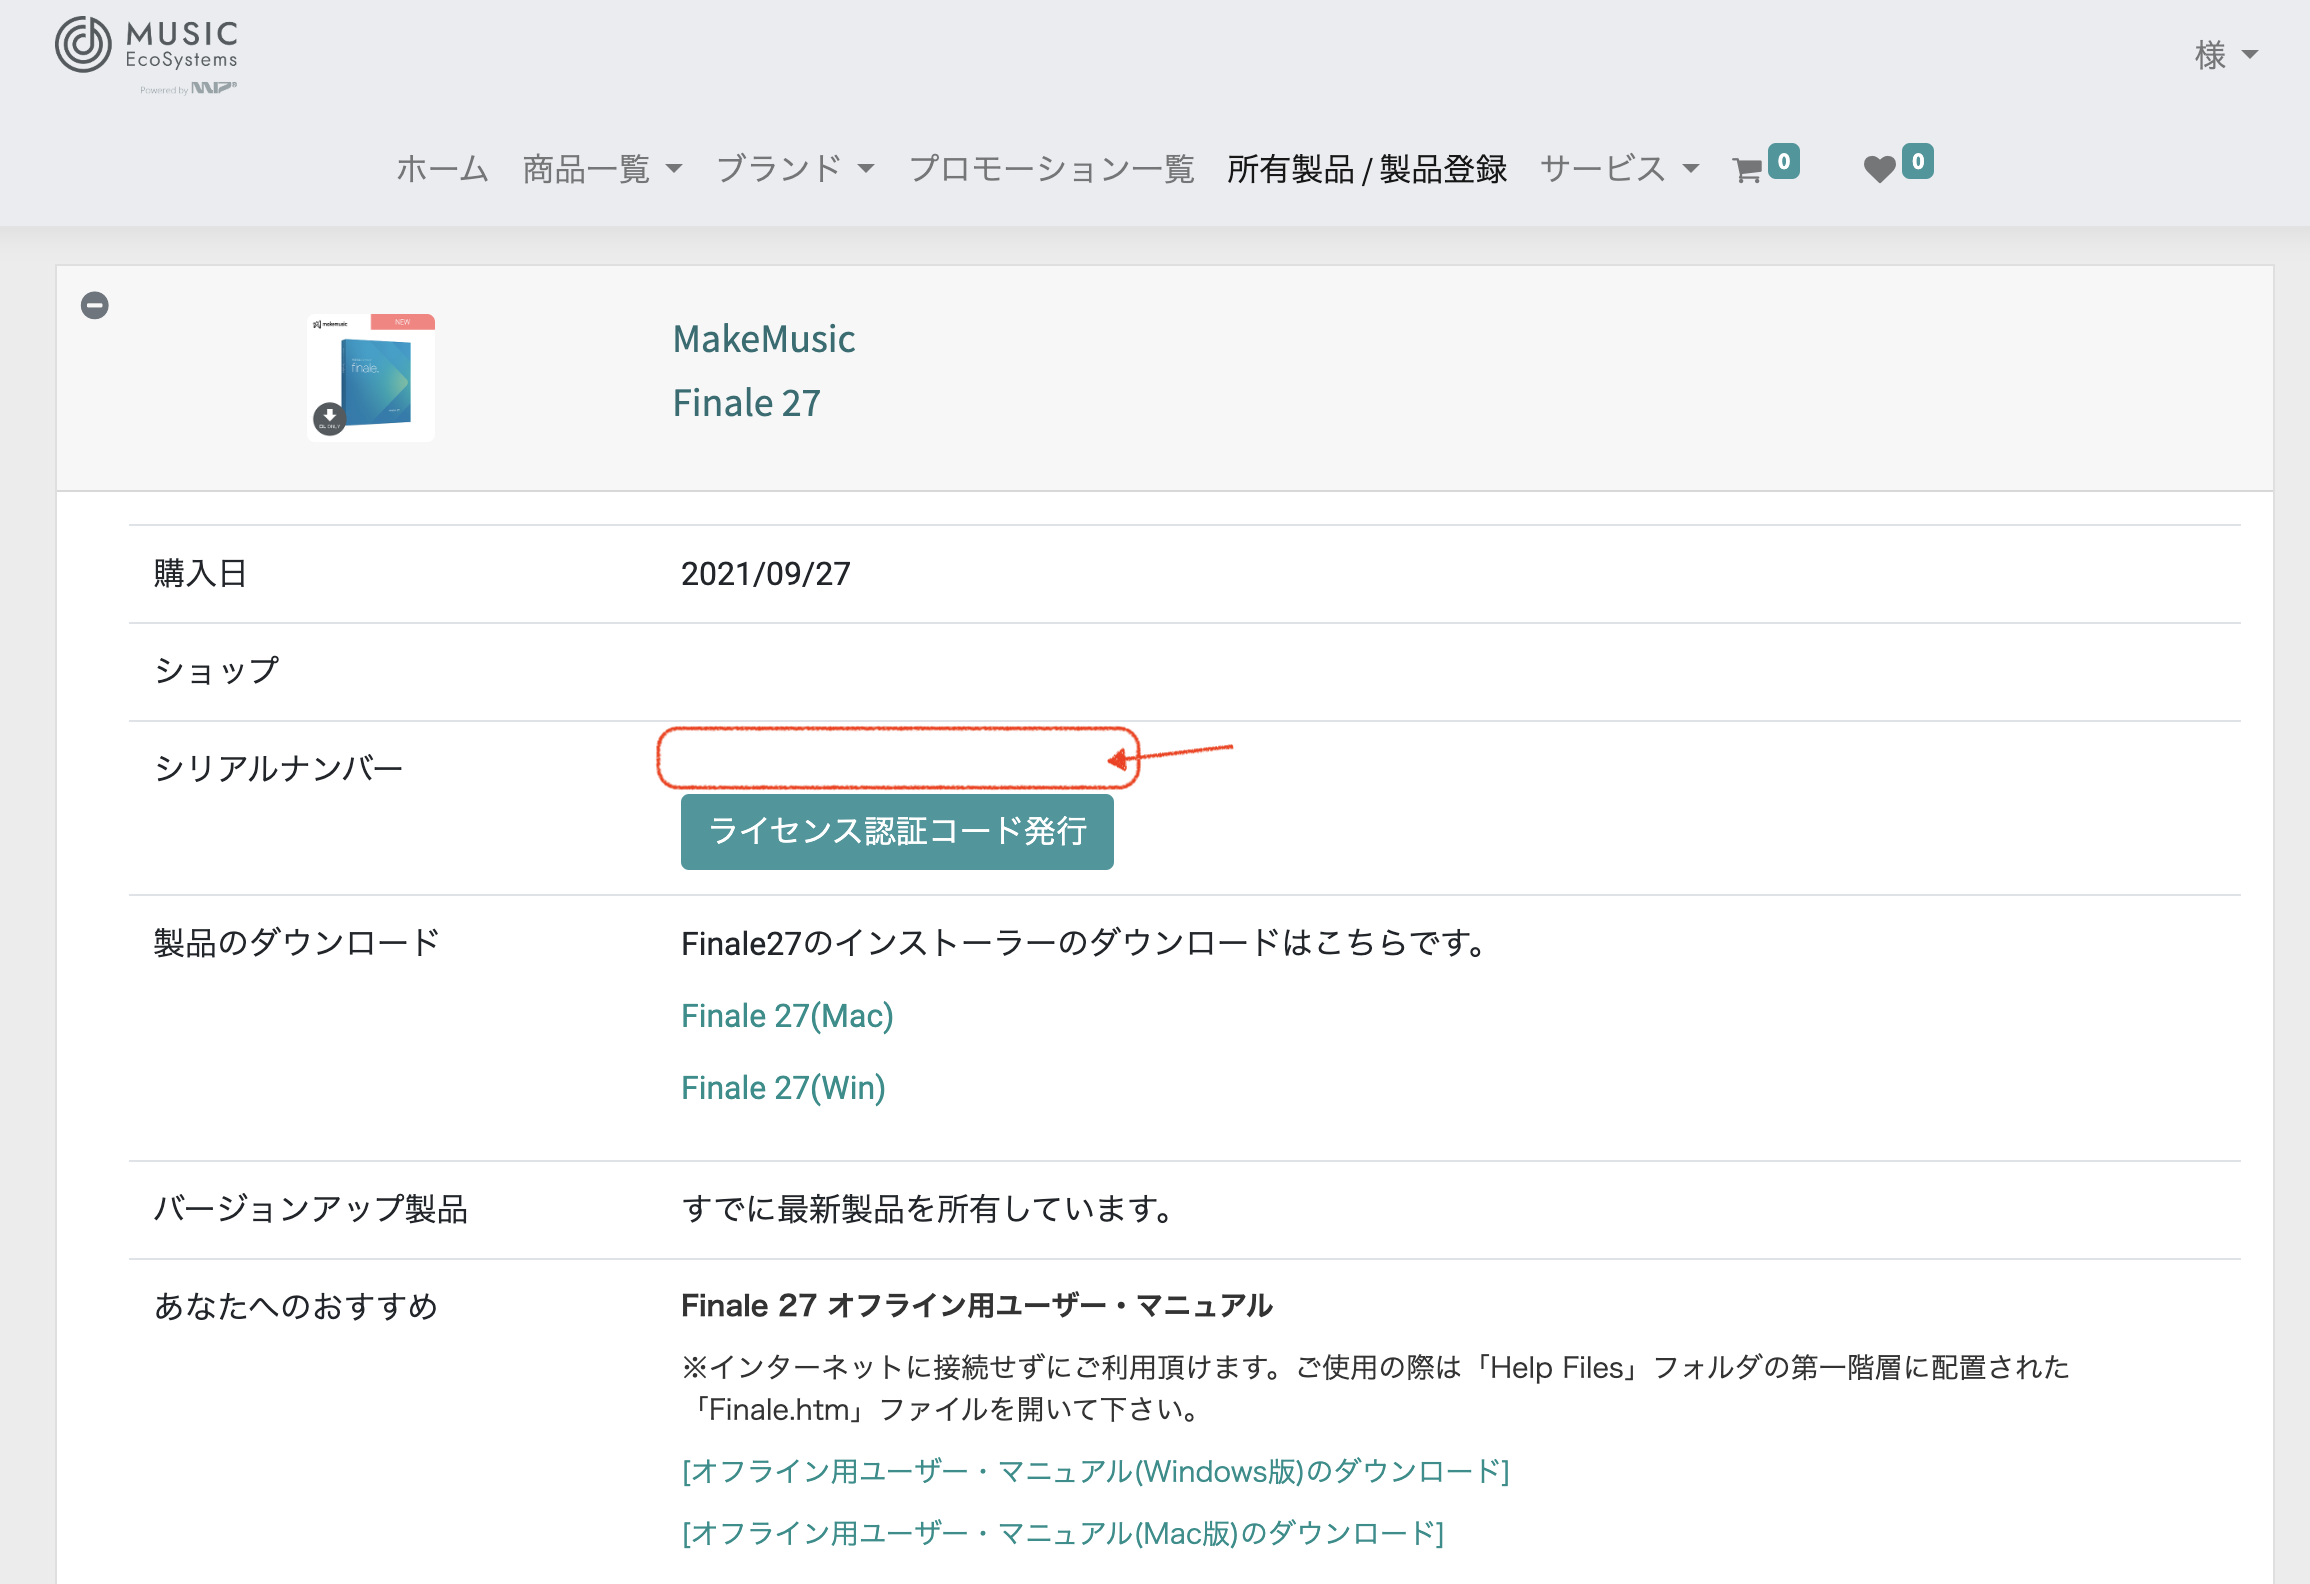Click Finale 27 オフライン用ユーザー・マニュアル heading
Viewport: 2310px width, 1584px height.
tap(976, 1306)
